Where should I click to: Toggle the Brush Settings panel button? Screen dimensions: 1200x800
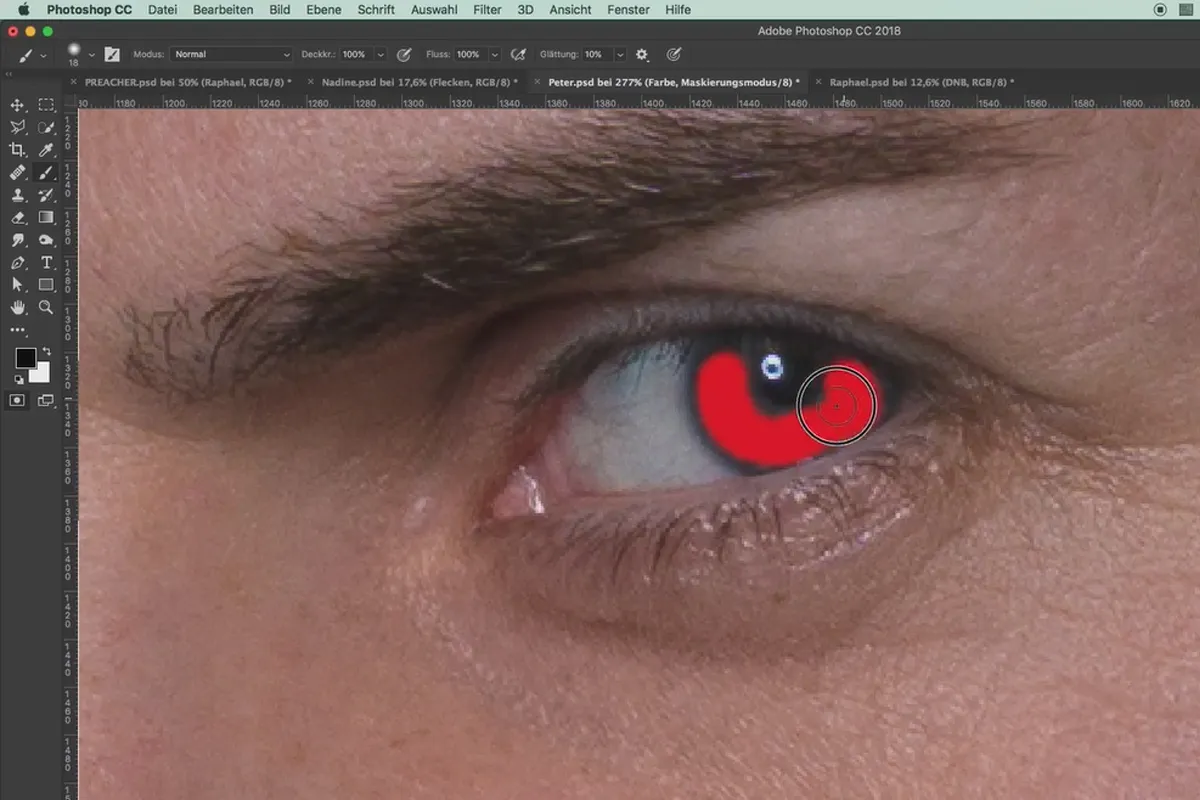[112, 54]
